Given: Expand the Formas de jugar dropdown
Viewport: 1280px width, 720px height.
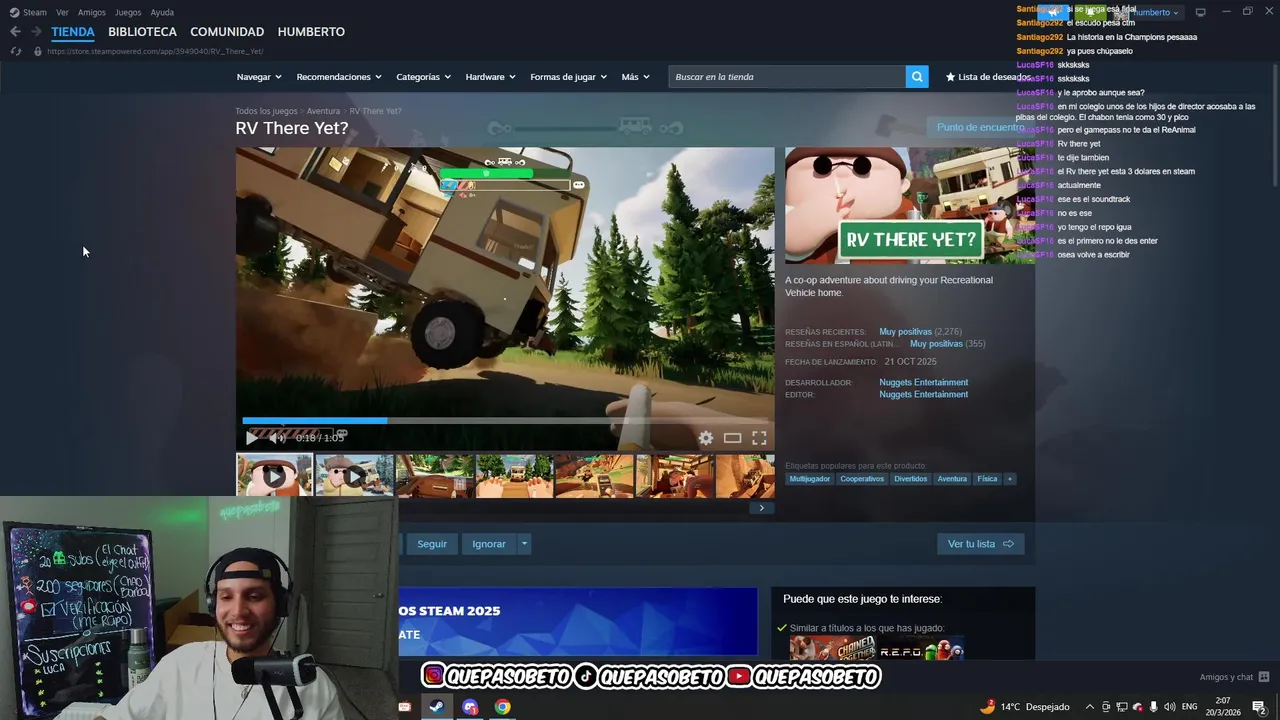Looking at the screenshot, I should coord(568,77).
